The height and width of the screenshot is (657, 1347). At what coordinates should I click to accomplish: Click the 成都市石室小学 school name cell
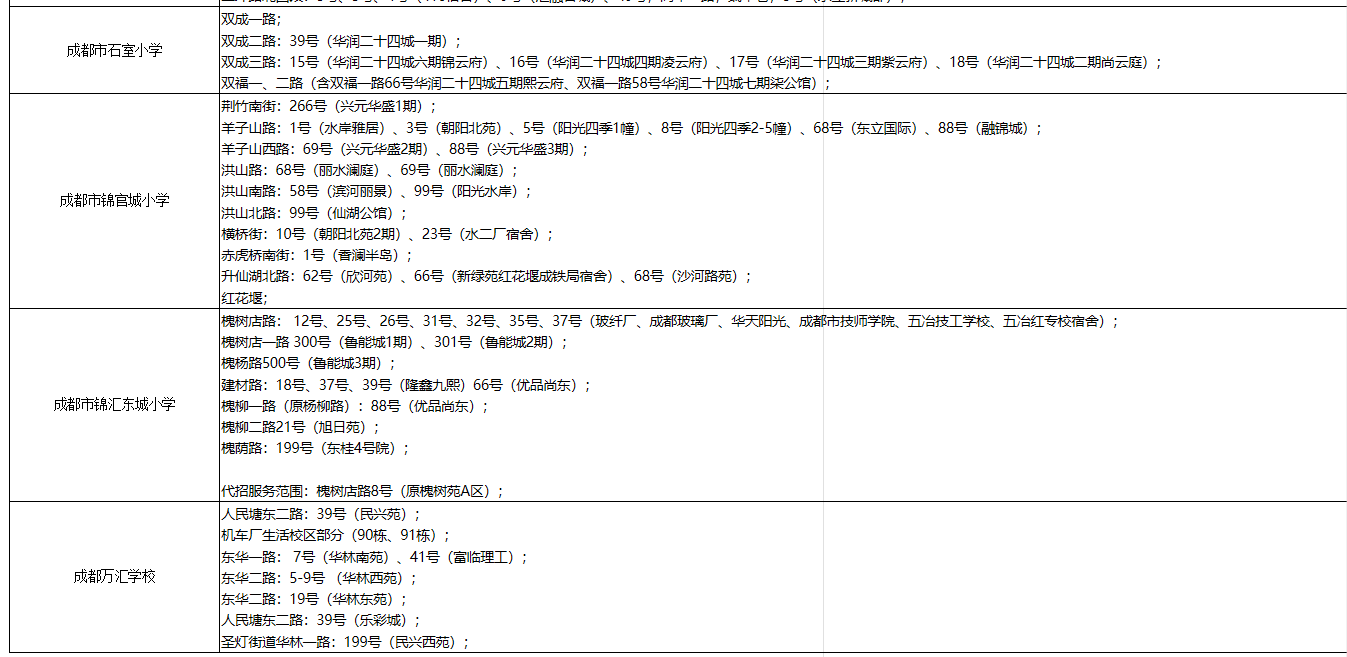(x=114, y=50)
